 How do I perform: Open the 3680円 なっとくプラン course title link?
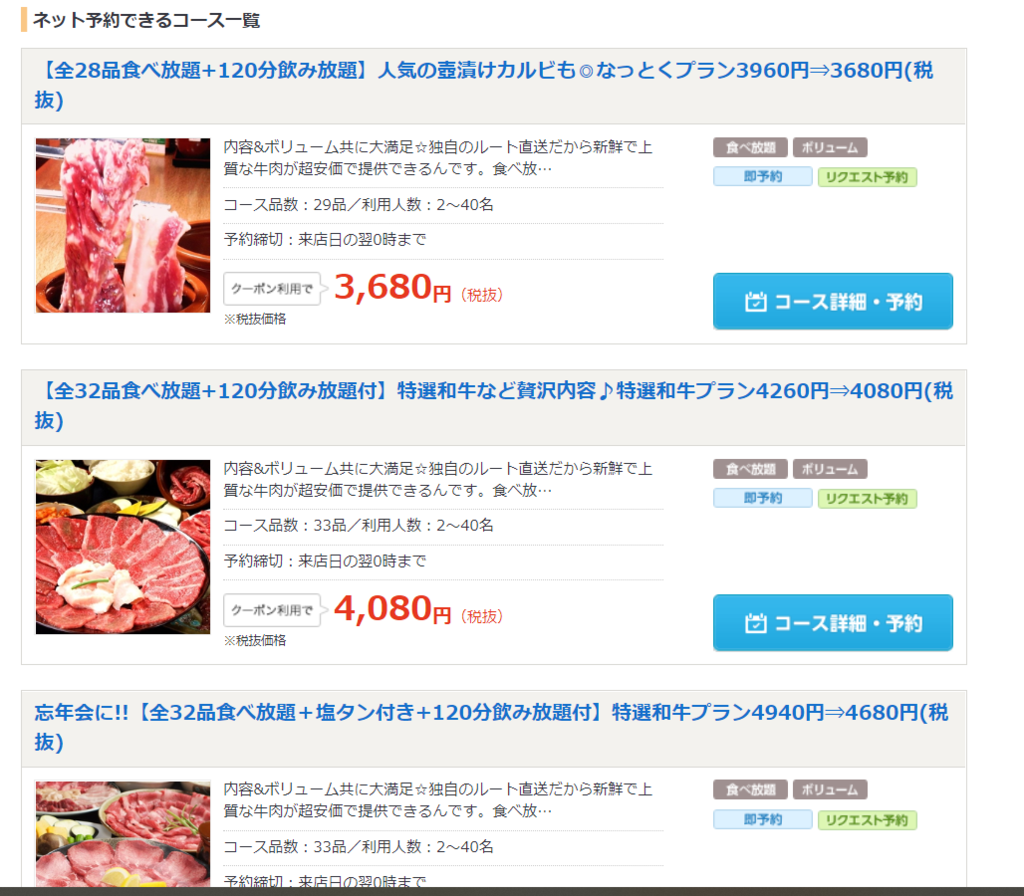484,85
